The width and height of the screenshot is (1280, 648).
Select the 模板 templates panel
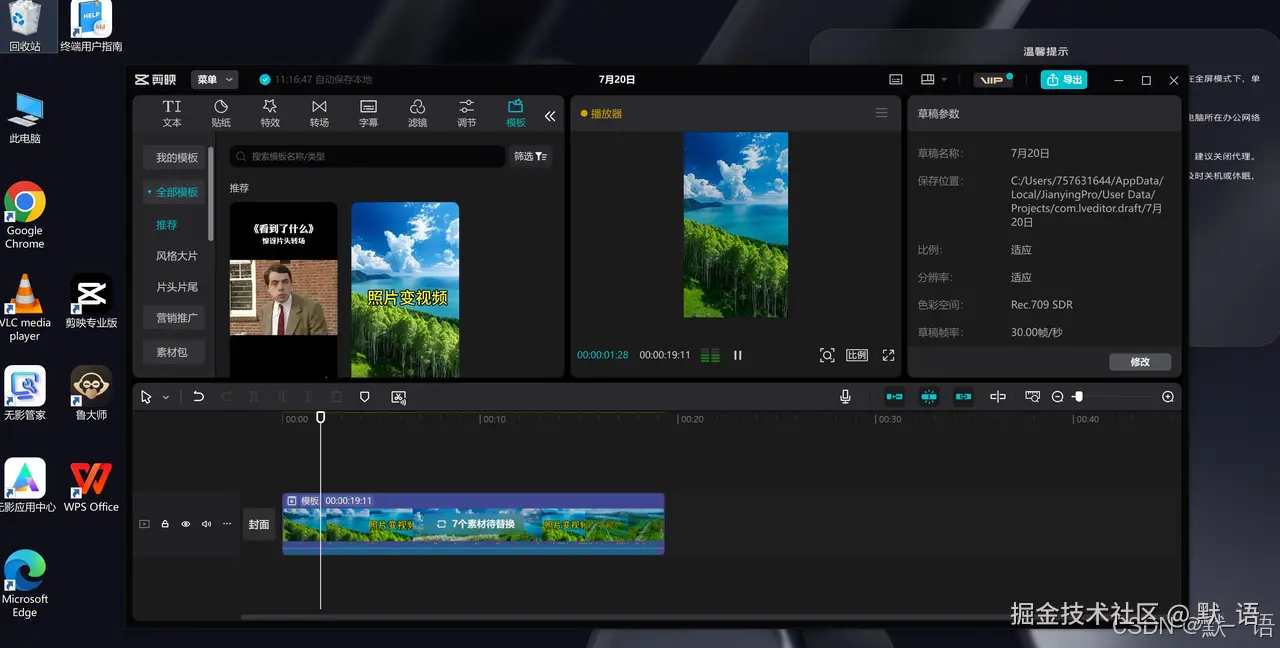tap(515, 113)
